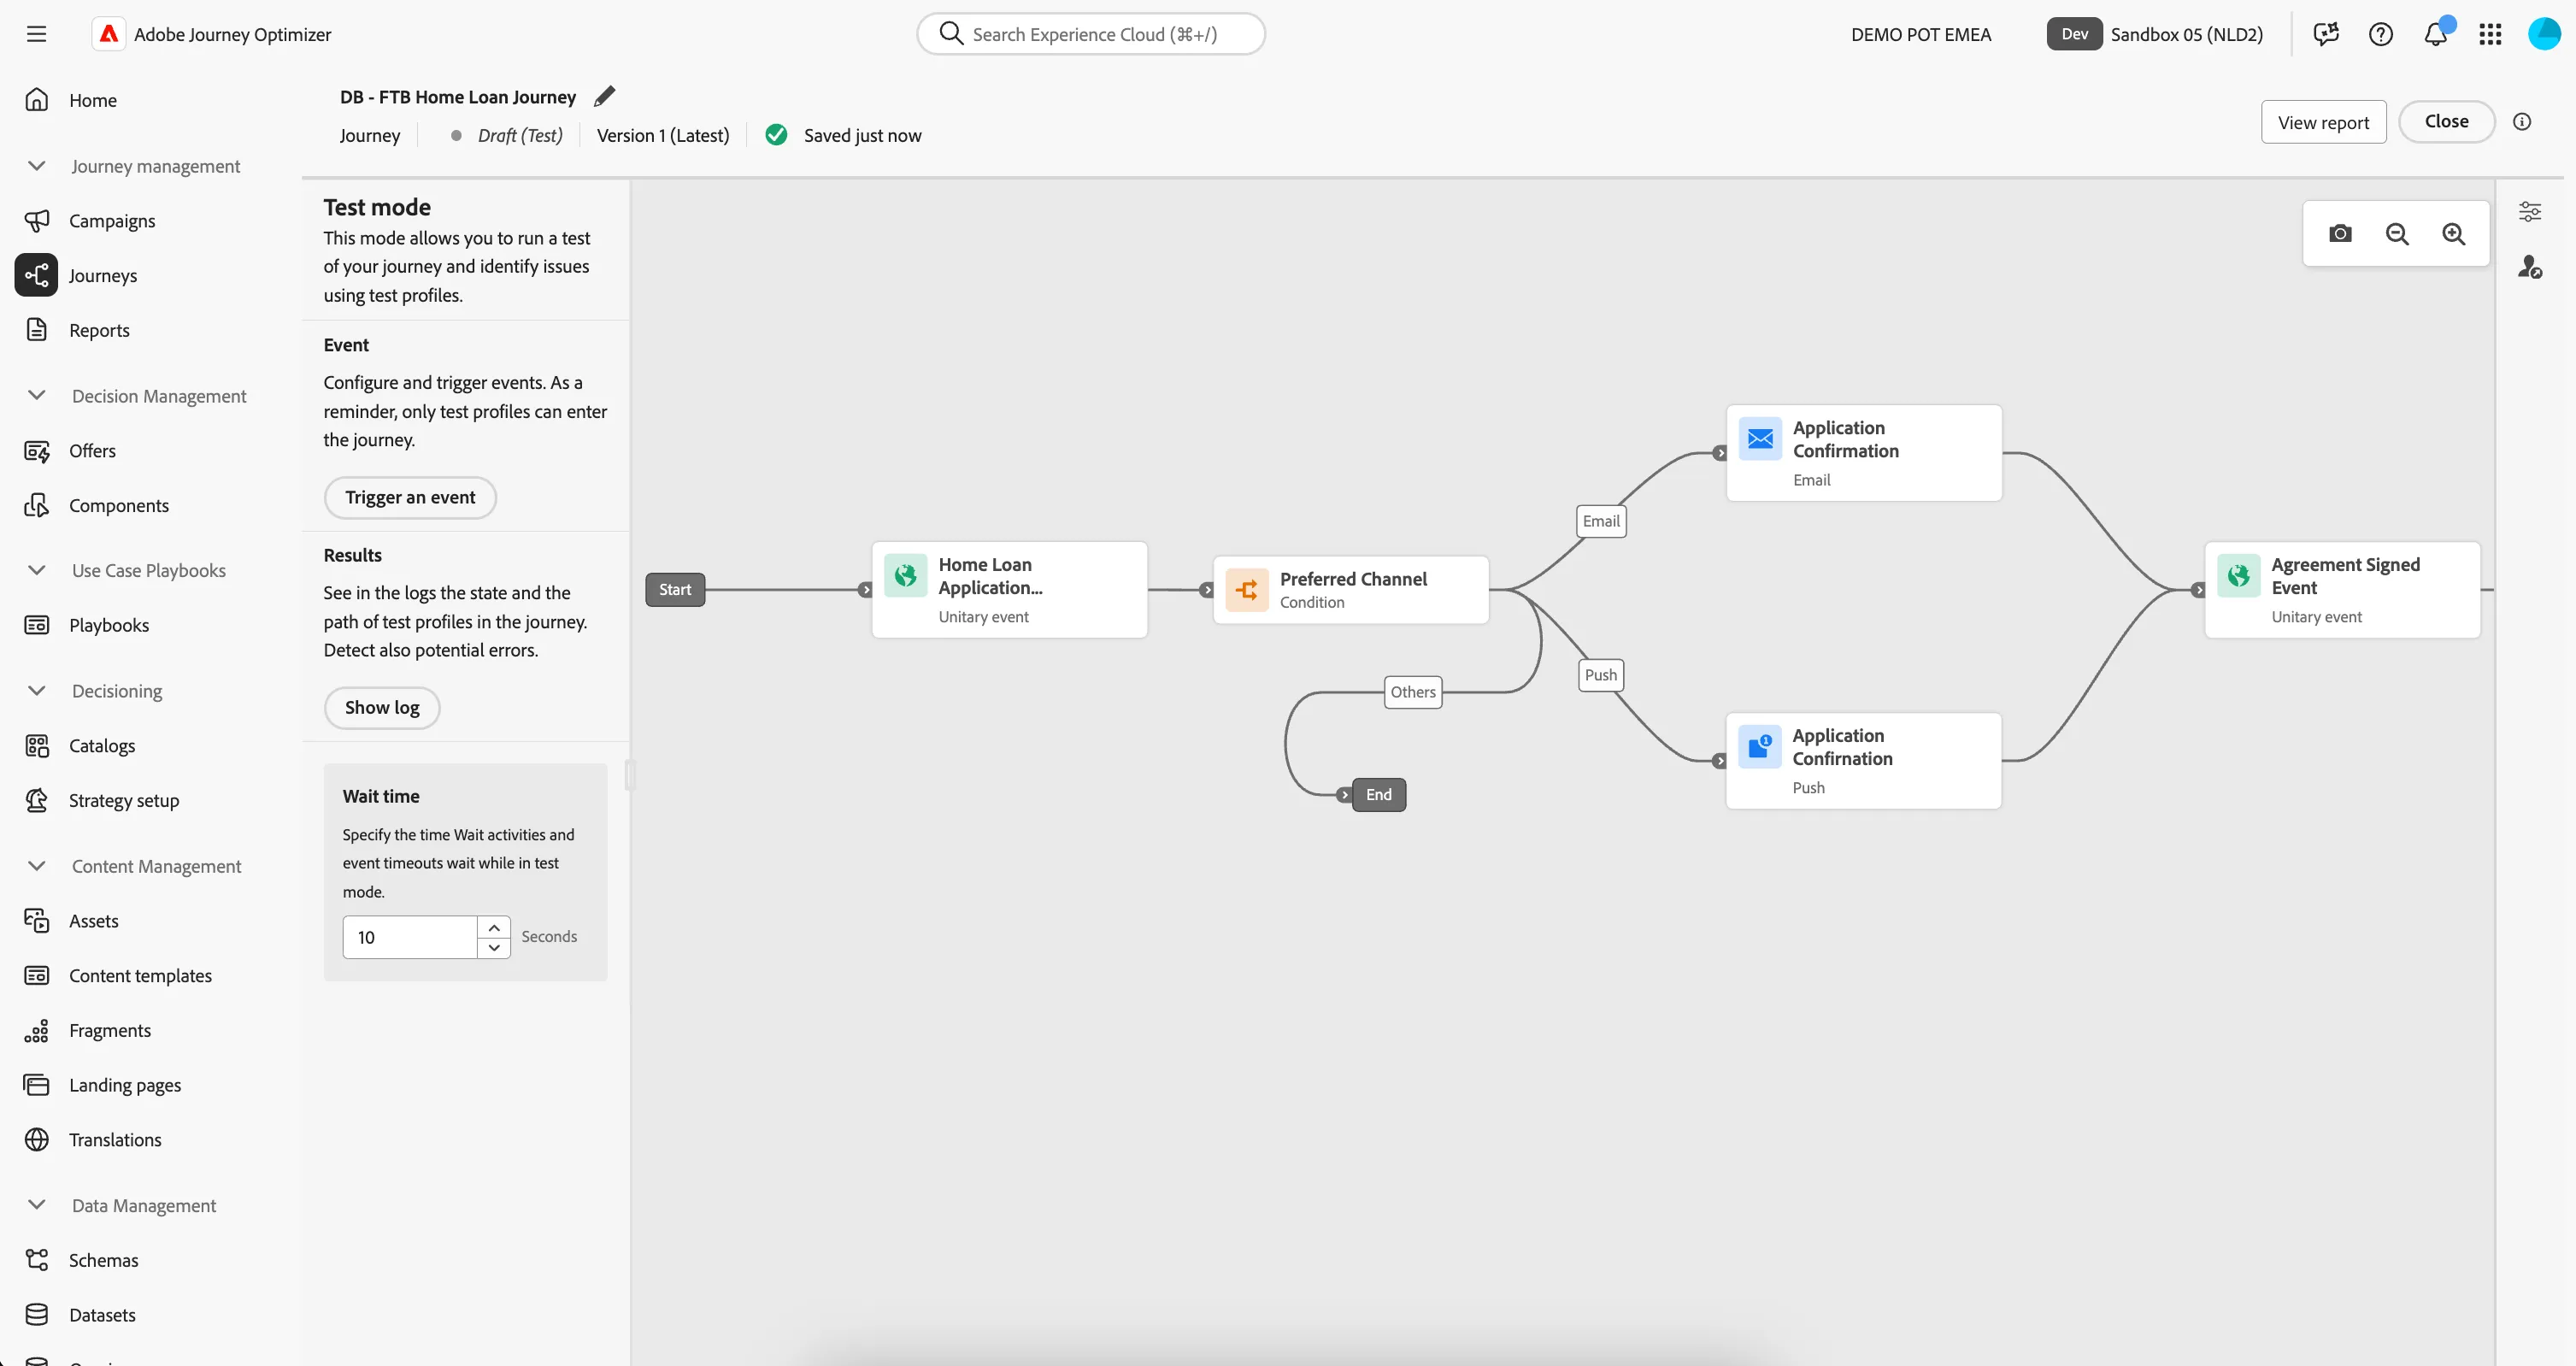The width and height of the screenshot is (2576, 1366).
Task: Open the hamburger navigation menu
Action: pos(37,34)
